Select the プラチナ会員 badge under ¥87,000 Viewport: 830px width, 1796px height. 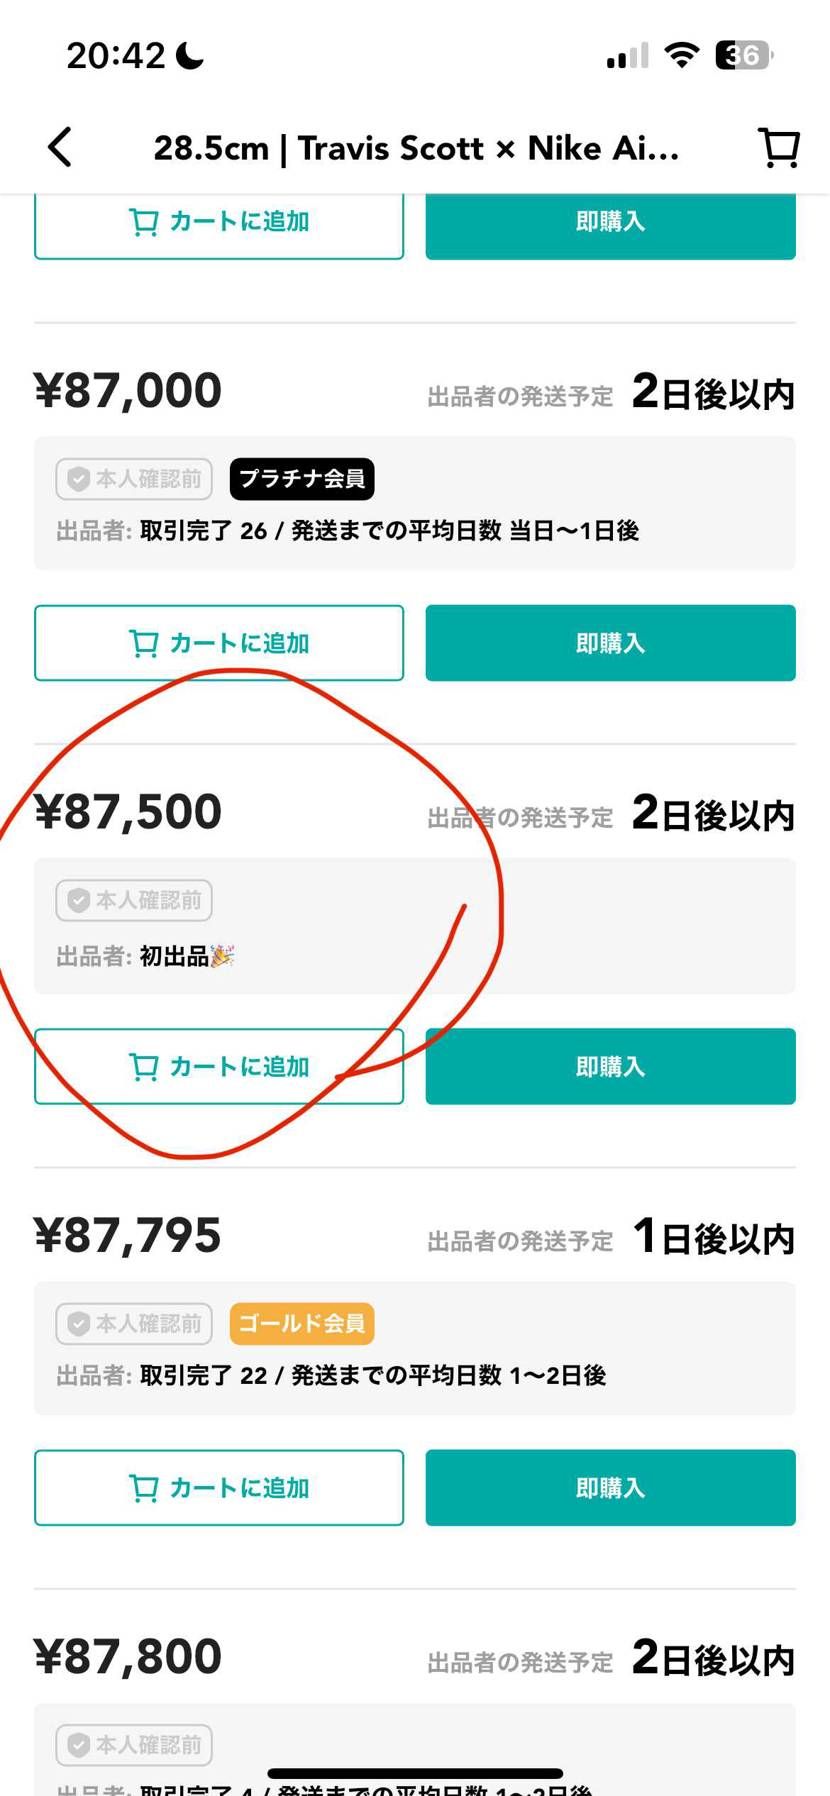coord(301,479)
